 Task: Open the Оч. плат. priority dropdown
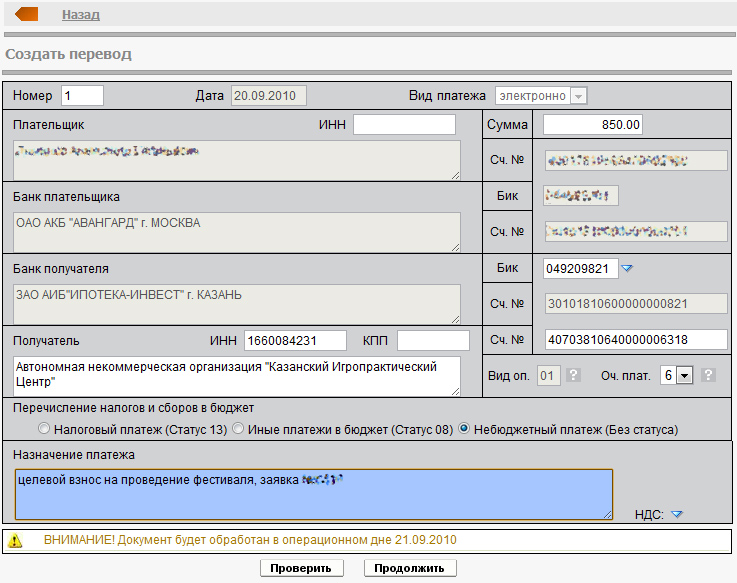pyautogui.click(x=677, y=375)
